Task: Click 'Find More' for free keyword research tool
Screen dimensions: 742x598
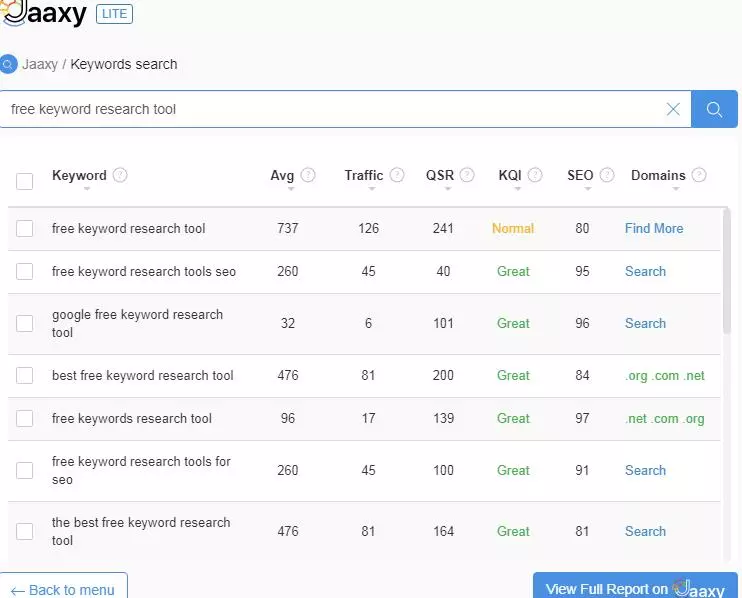Action: click(x=654, y=229)
